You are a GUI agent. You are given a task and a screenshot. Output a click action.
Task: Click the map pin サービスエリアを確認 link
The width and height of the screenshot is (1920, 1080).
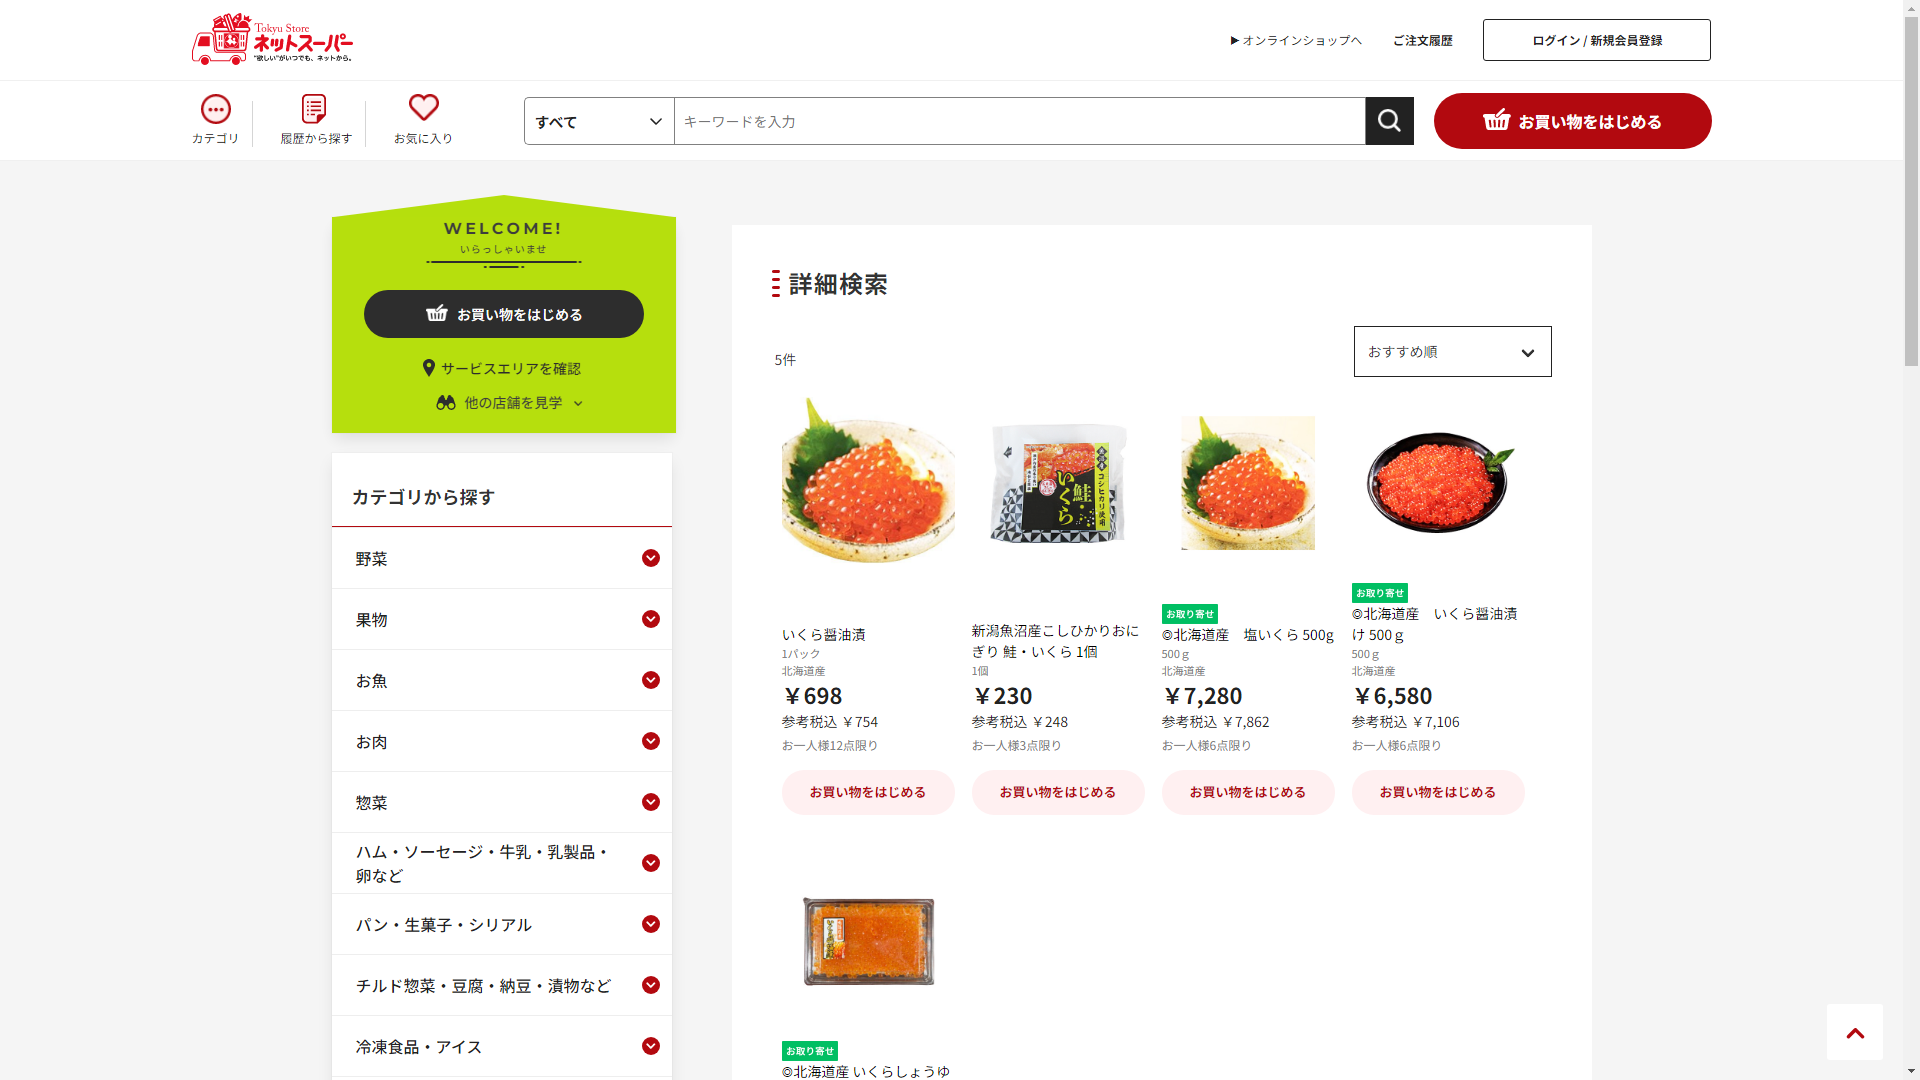[502, 368]
